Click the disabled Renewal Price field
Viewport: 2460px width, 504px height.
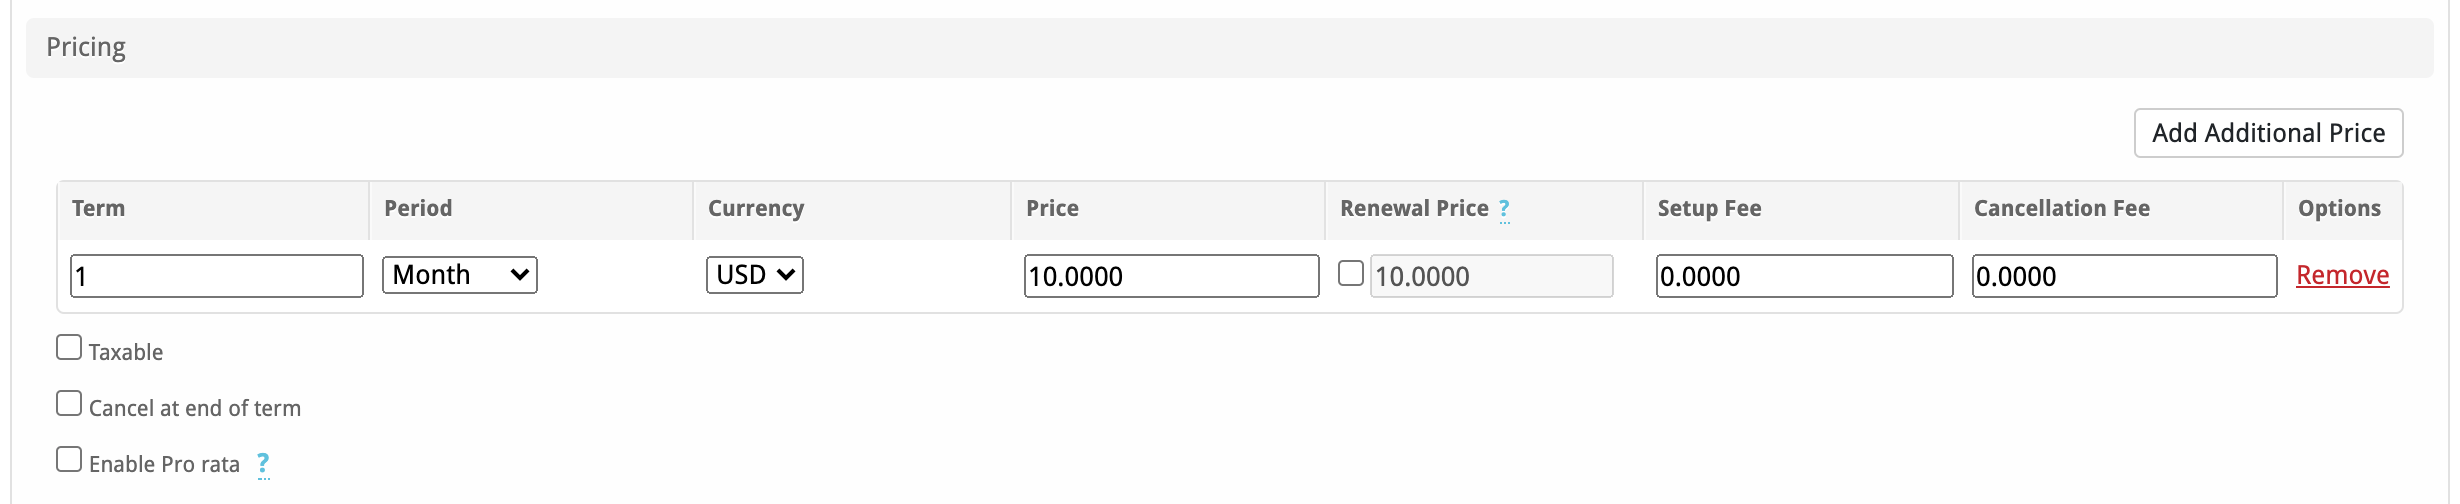1491,276
